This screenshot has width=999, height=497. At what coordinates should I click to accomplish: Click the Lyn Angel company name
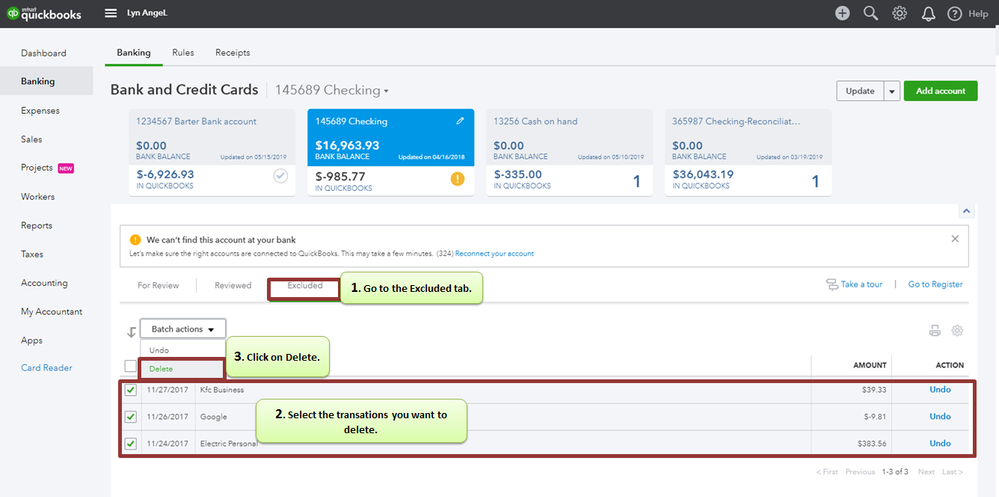(148, 13)
